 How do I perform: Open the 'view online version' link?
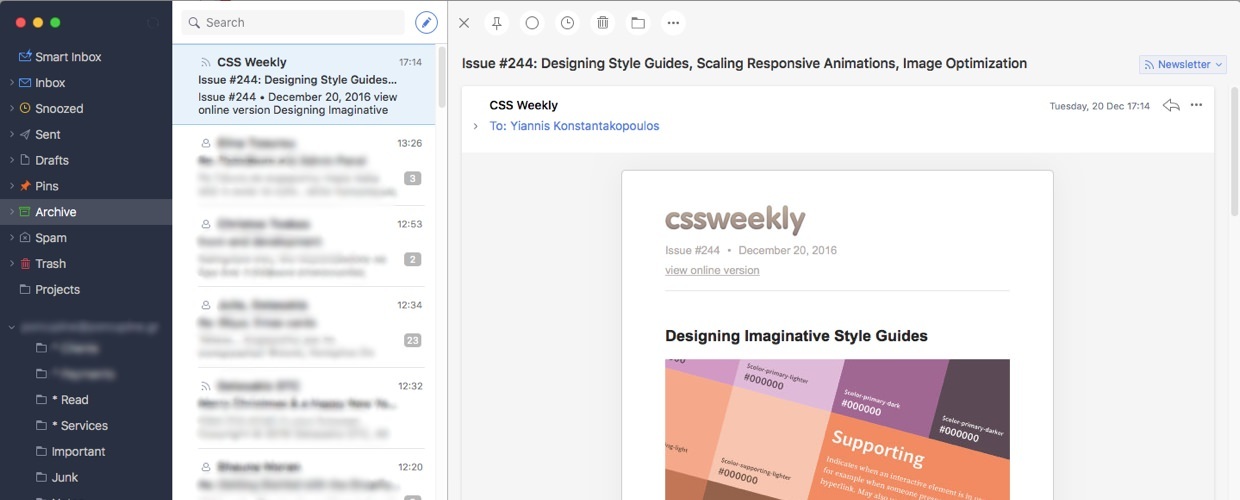[x=712, y=270]
